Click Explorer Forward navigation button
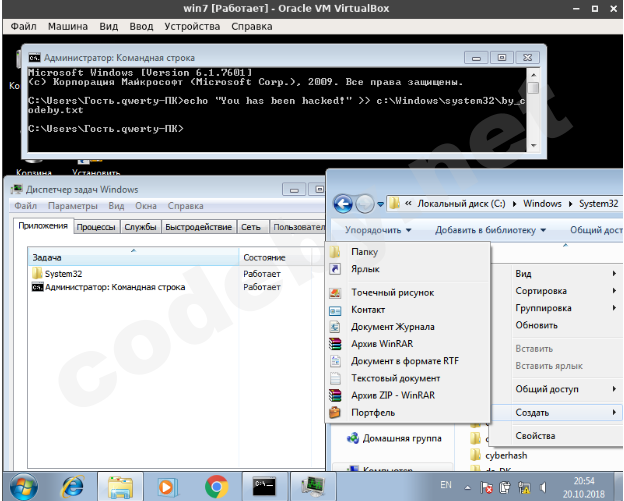The image size is (624, 501). pos(365,204)
